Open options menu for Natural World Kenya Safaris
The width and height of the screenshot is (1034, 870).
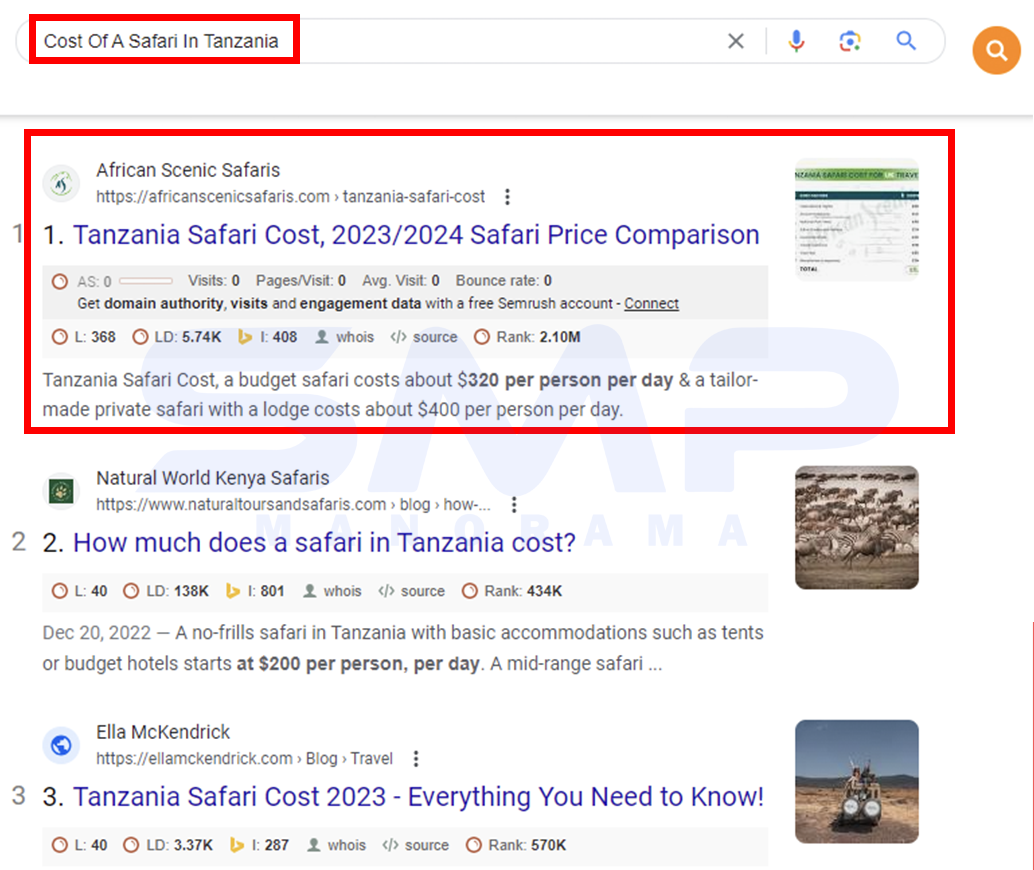(514, 505)
